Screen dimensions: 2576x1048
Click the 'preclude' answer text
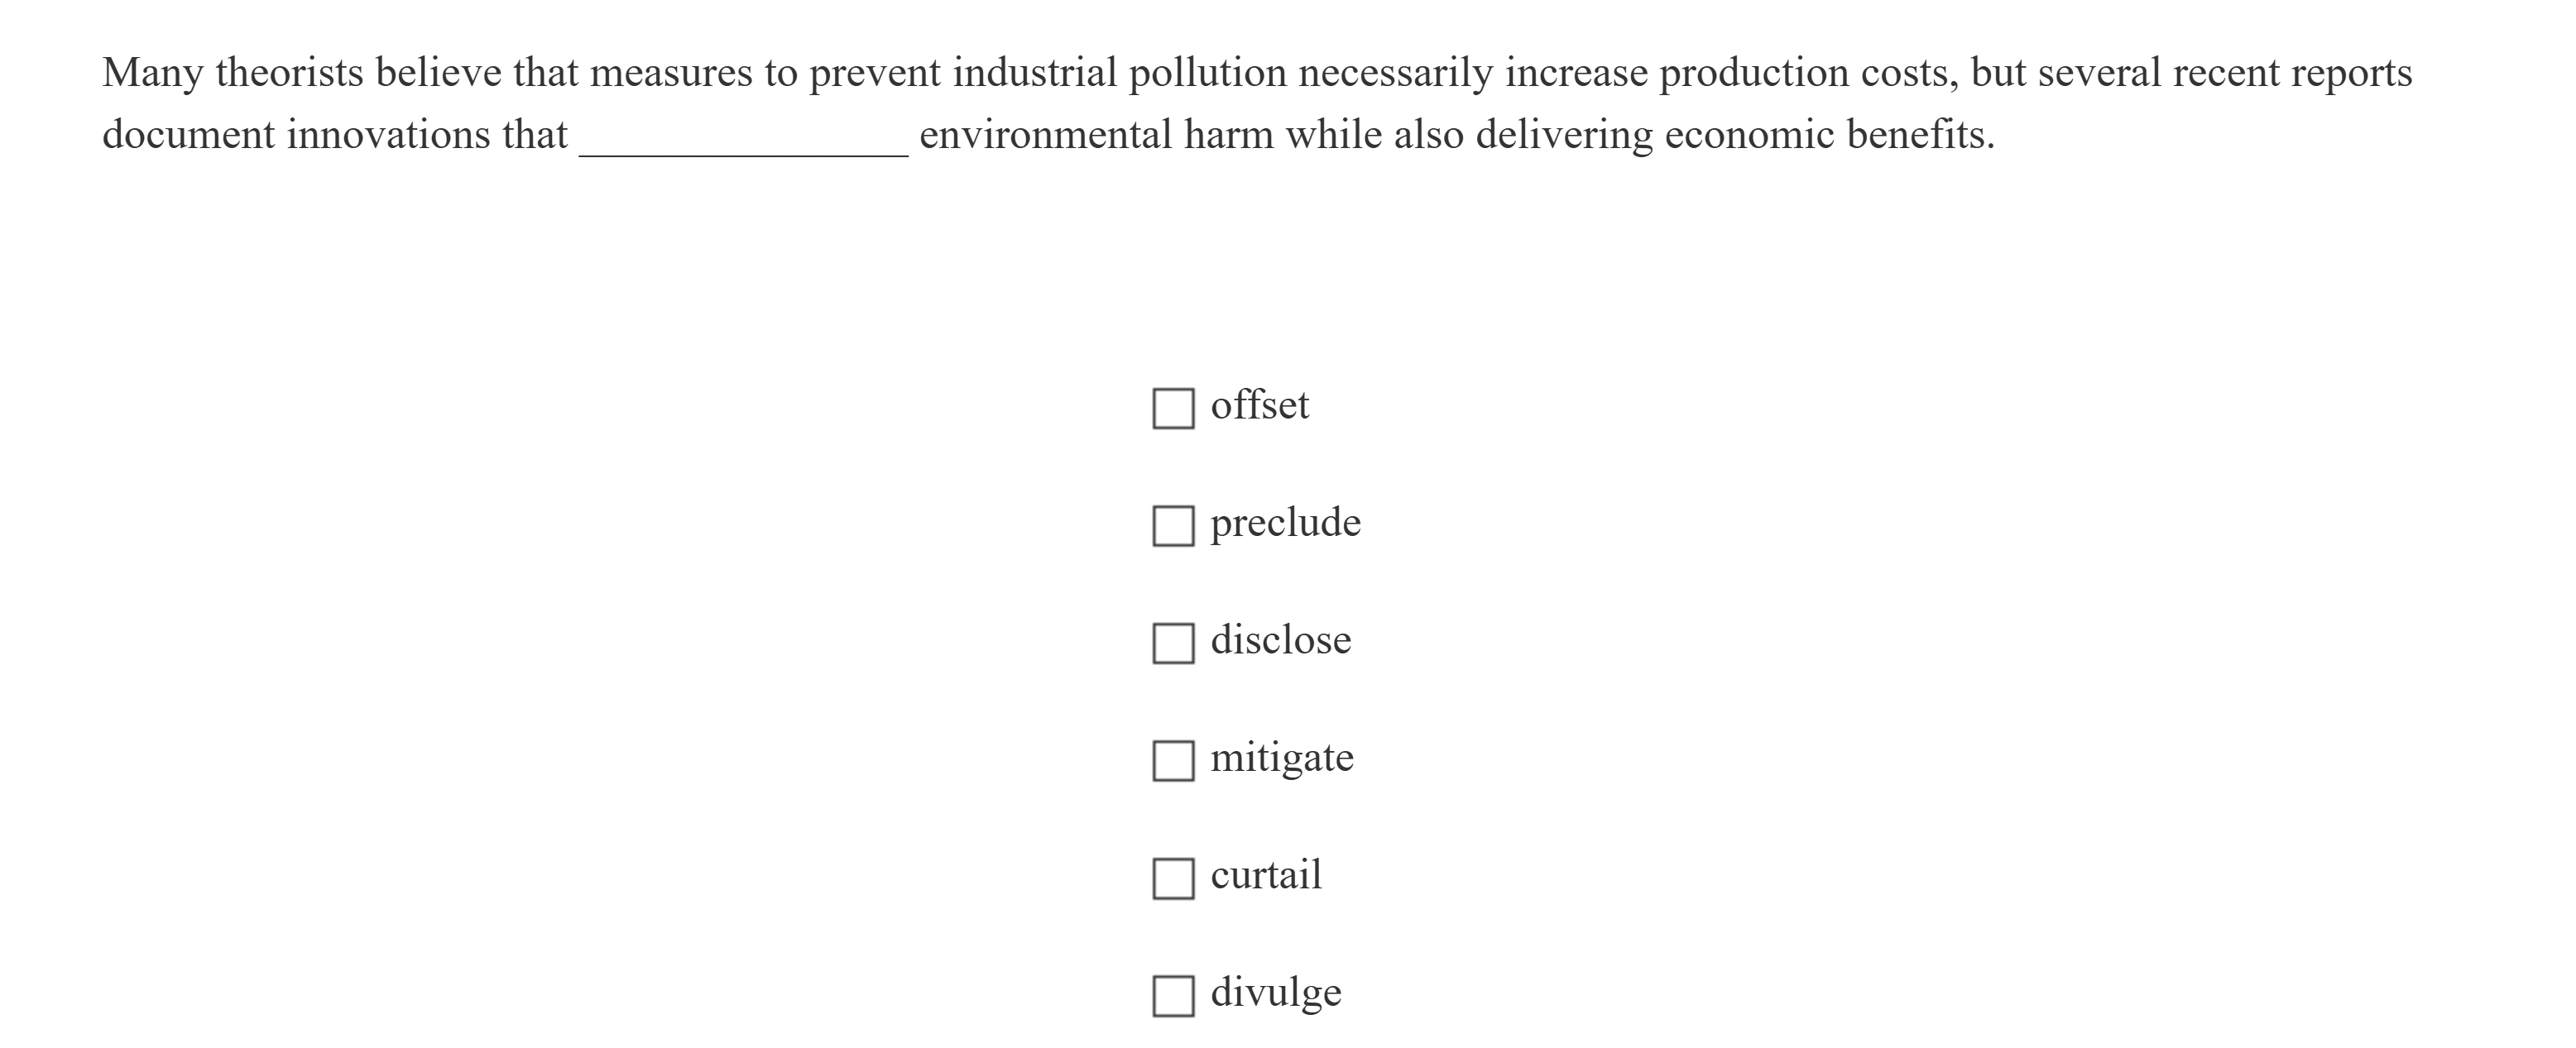(1285, 523)
